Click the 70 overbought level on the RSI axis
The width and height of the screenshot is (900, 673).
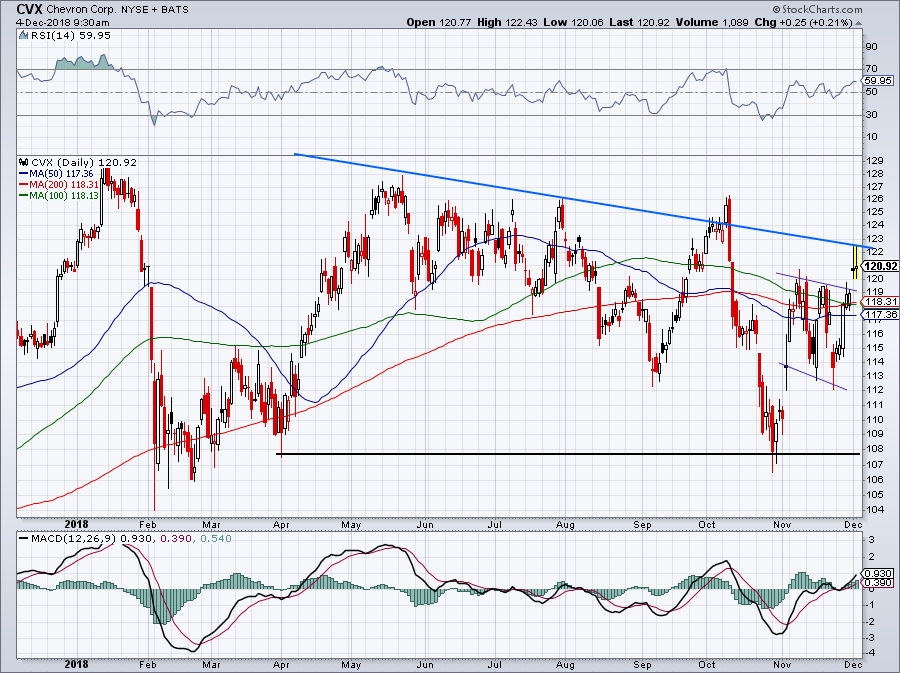point(871,69)
